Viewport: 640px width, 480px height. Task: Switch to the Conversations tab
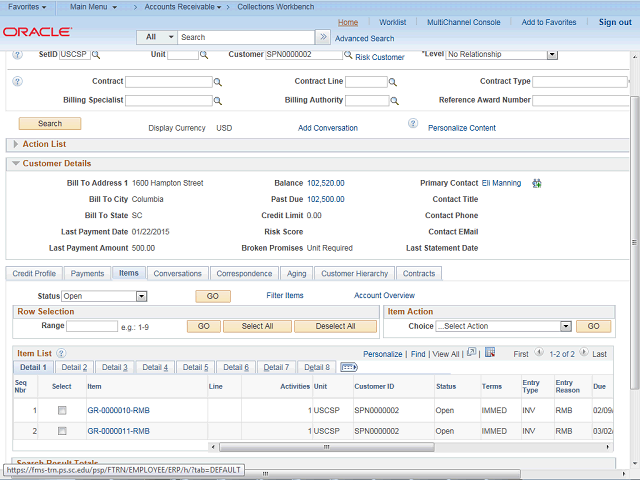point(177,273)
